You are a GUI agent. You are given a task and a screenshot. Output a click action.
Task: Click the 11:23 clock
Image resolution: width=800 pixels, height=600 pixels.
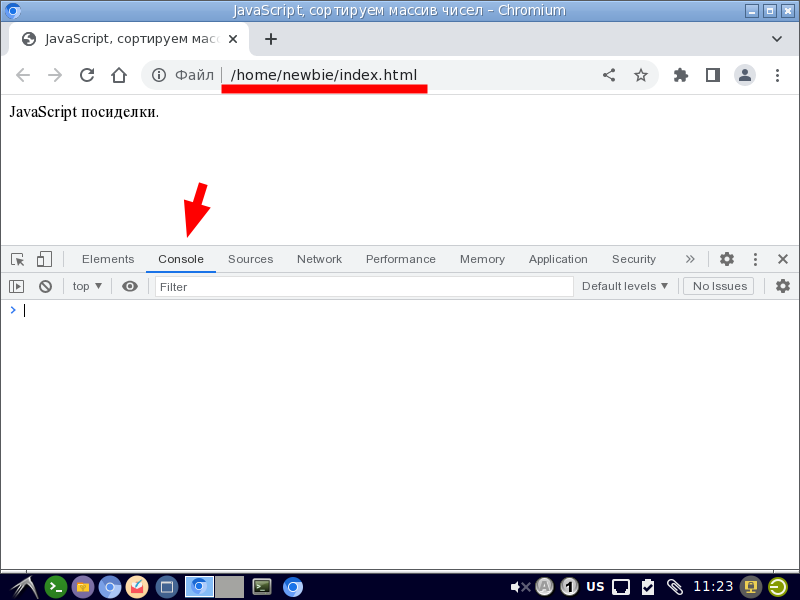coord(713,587)
